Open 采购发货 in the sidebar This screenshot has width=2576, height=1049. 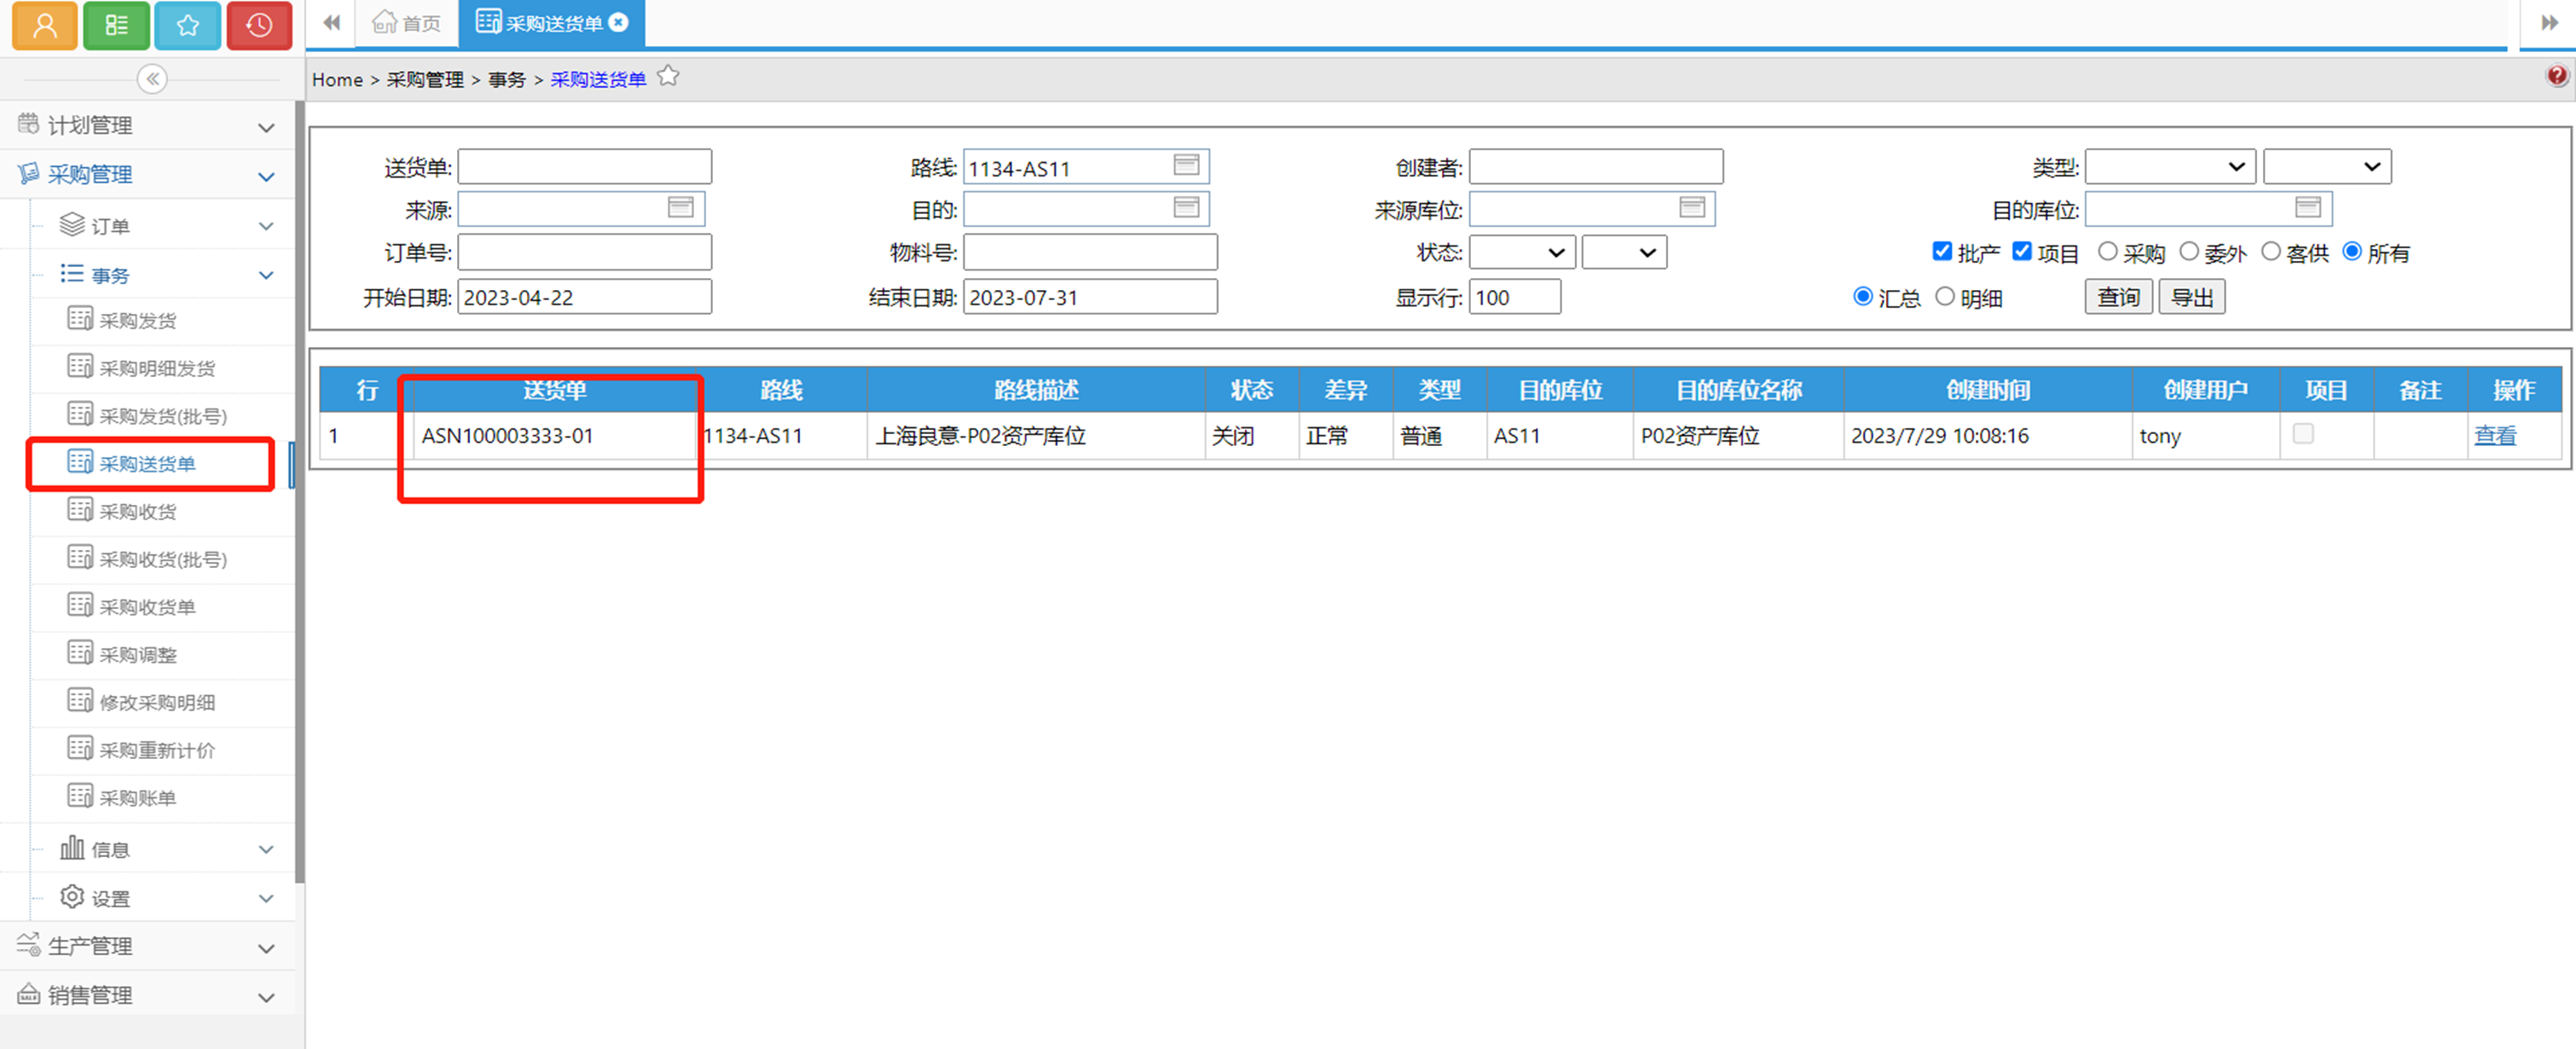pyautogui.click(x=138, y=320)
